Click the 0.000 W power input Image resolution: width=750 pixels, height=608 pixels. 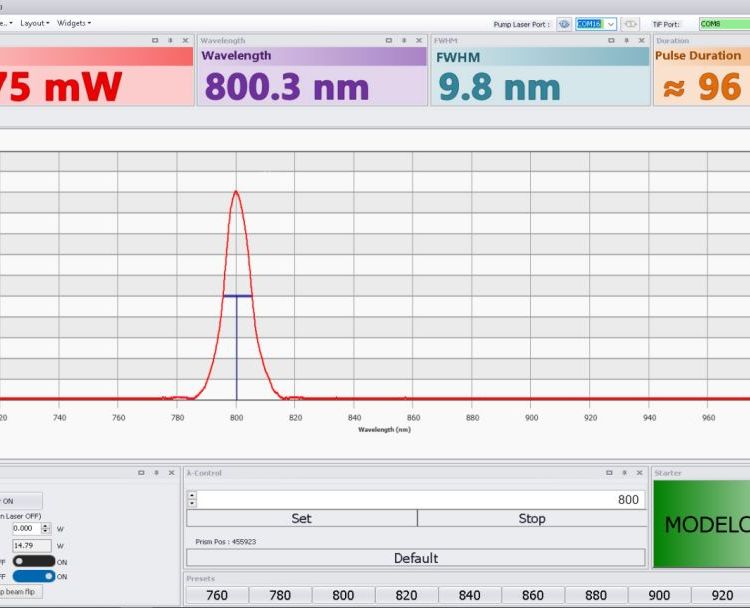(x=27, y=529)
